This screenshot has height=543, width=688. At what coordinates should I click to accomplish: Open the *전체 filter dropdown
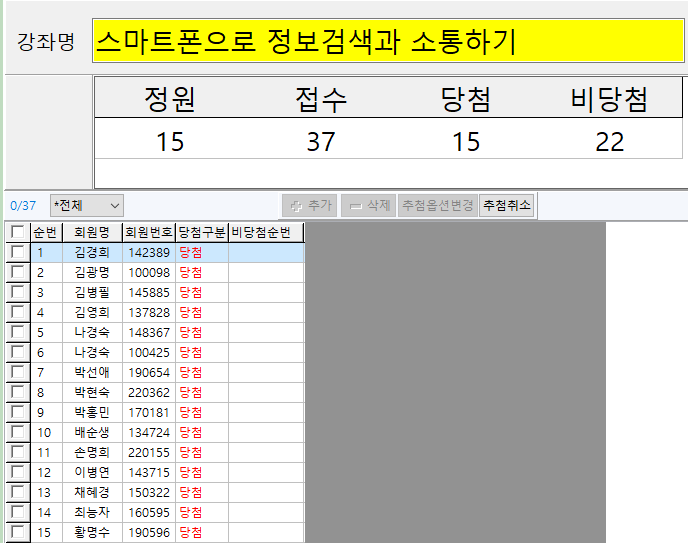[87, 205]
